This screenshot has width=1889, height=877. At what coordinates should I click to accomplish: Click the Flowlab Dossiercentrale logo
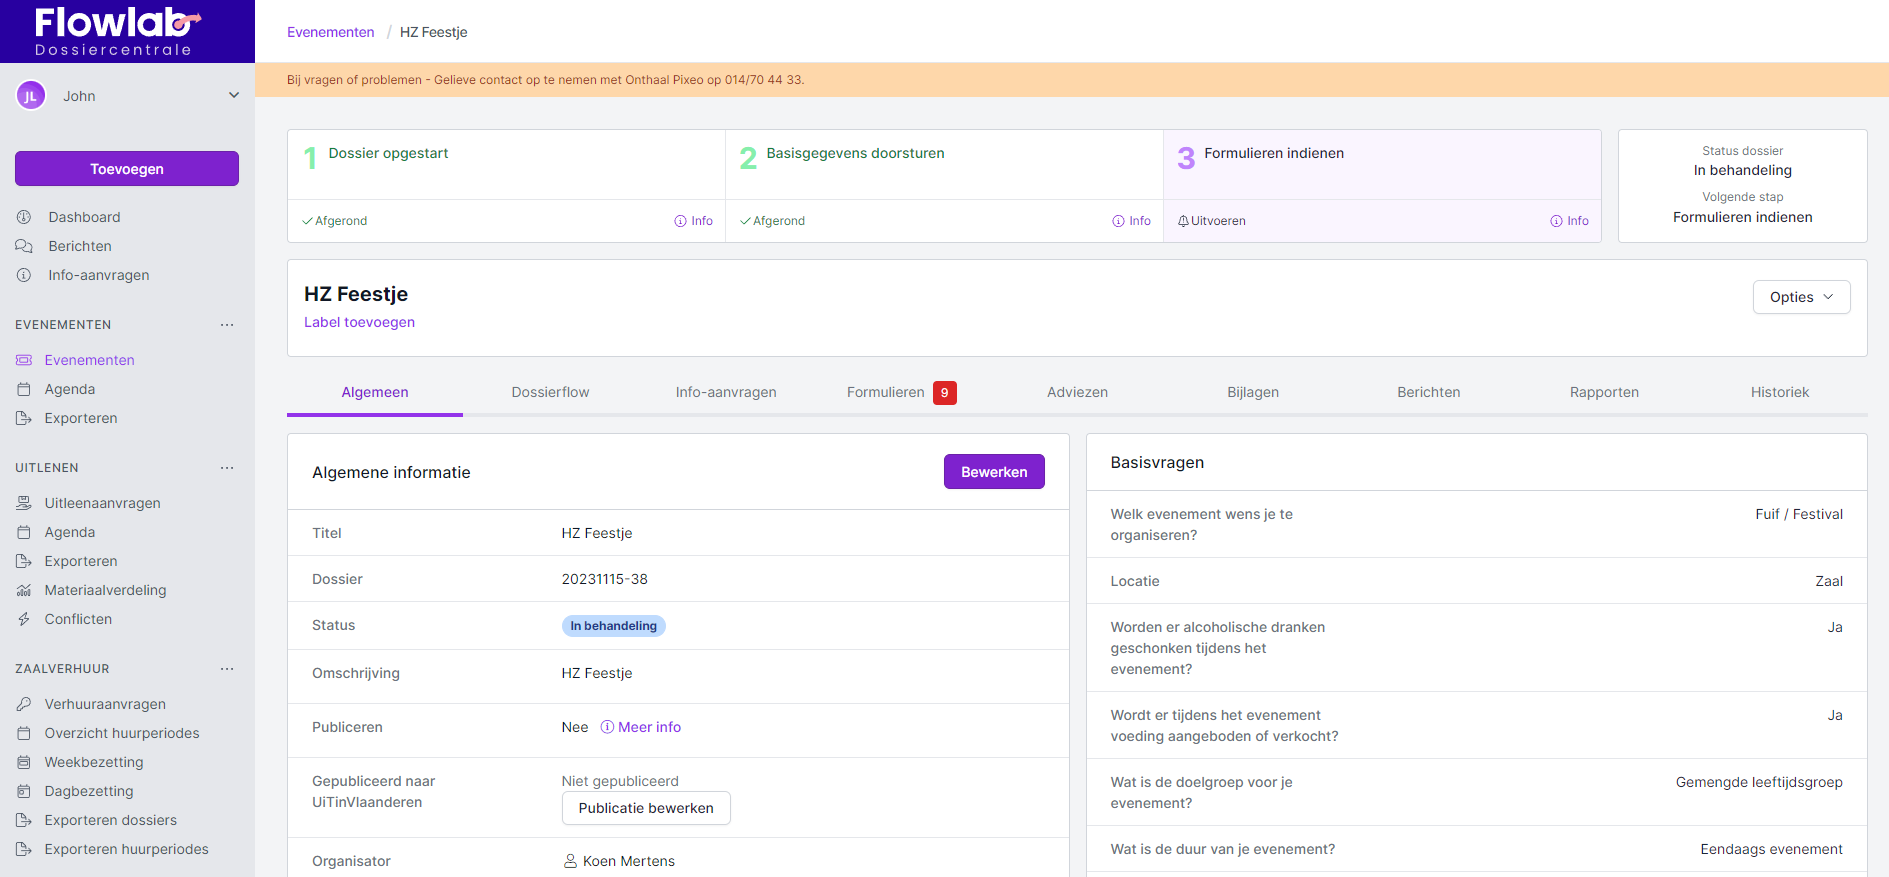point(115,31)
